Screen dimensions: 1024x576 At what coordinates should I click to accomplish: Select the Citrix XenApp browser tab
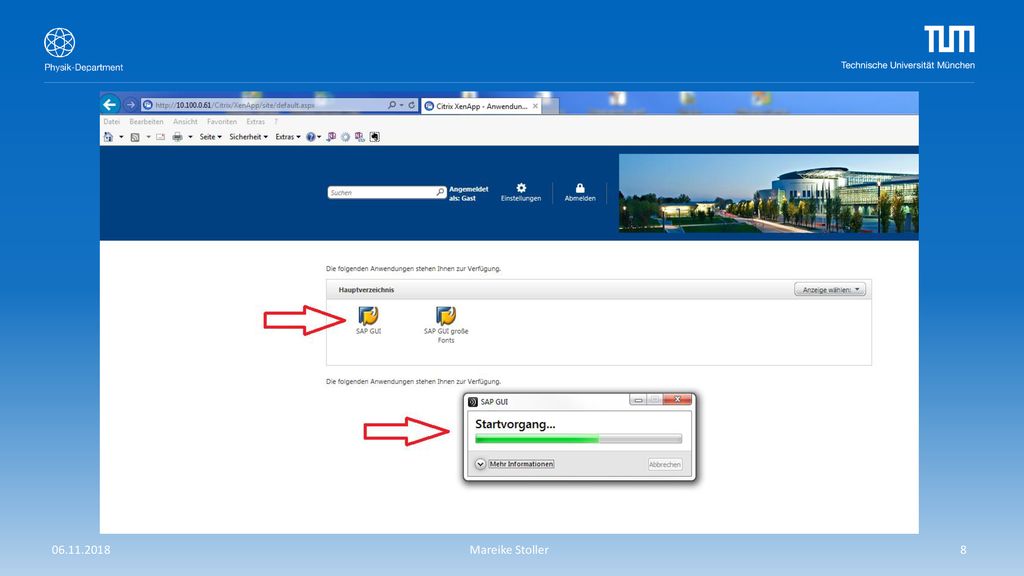(481, 106)
